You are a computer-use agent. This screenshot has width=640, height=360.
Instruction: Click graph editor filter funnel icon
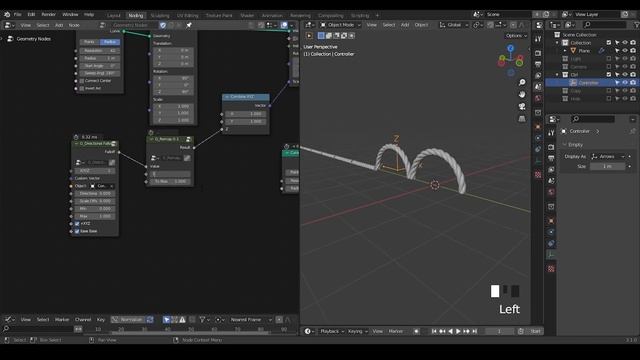pyautogui.click(x=203, y=320)
